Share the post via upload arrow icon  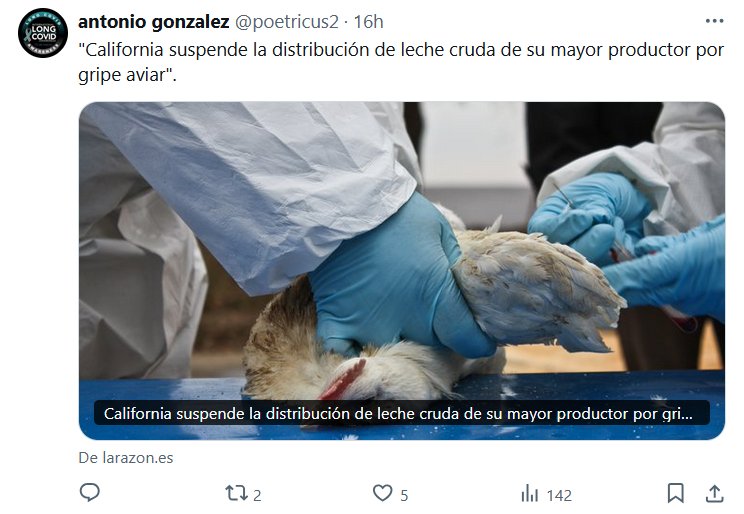point(714,494)
